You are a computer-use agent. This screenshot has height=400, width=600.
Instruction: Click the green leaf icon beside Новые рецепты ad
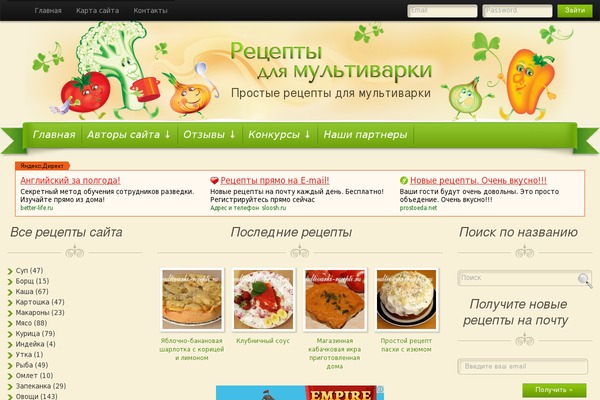click(x=404, y=180)
